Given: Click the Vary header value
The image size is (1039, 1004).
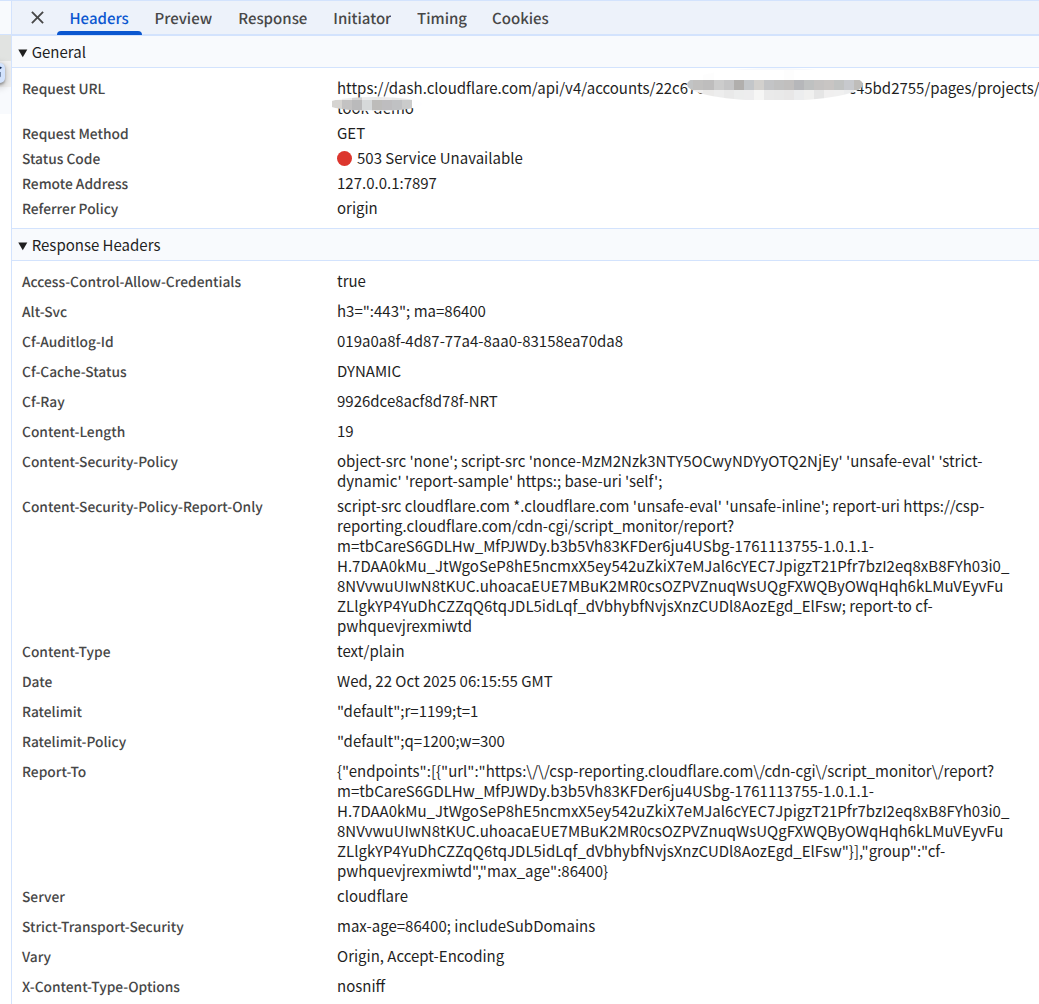Looking at the screenshot, I should [421, 957].
